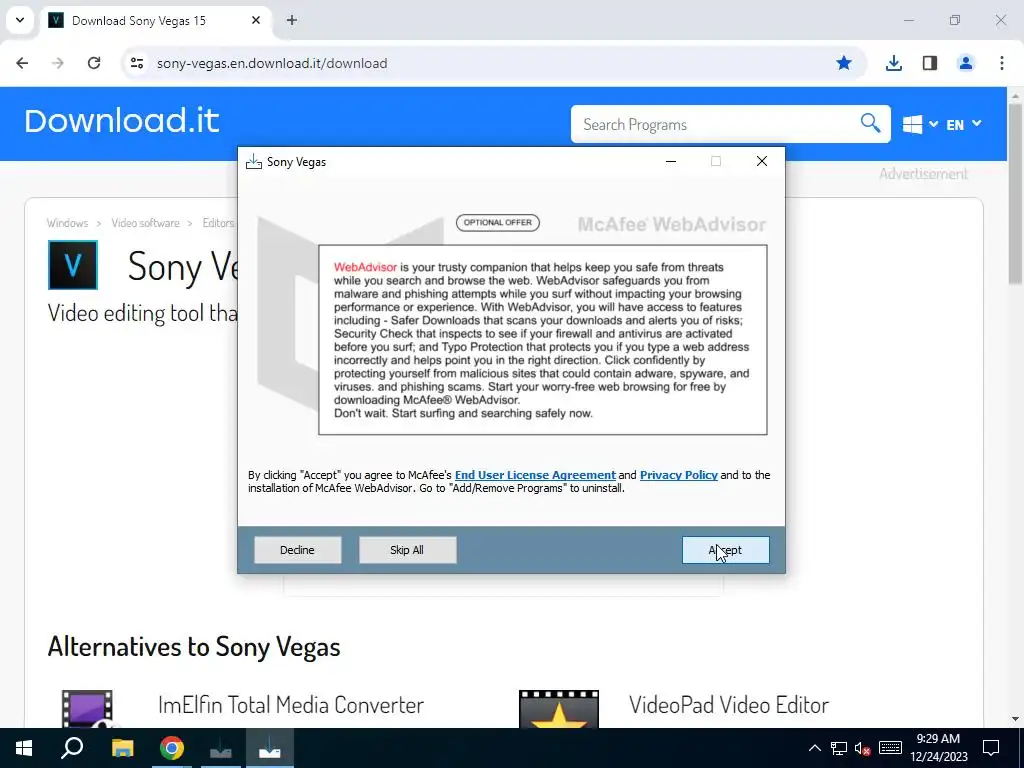Open the Privacy Policy link
Screen dimensions: 1024x768
click(x=679, y=475)
